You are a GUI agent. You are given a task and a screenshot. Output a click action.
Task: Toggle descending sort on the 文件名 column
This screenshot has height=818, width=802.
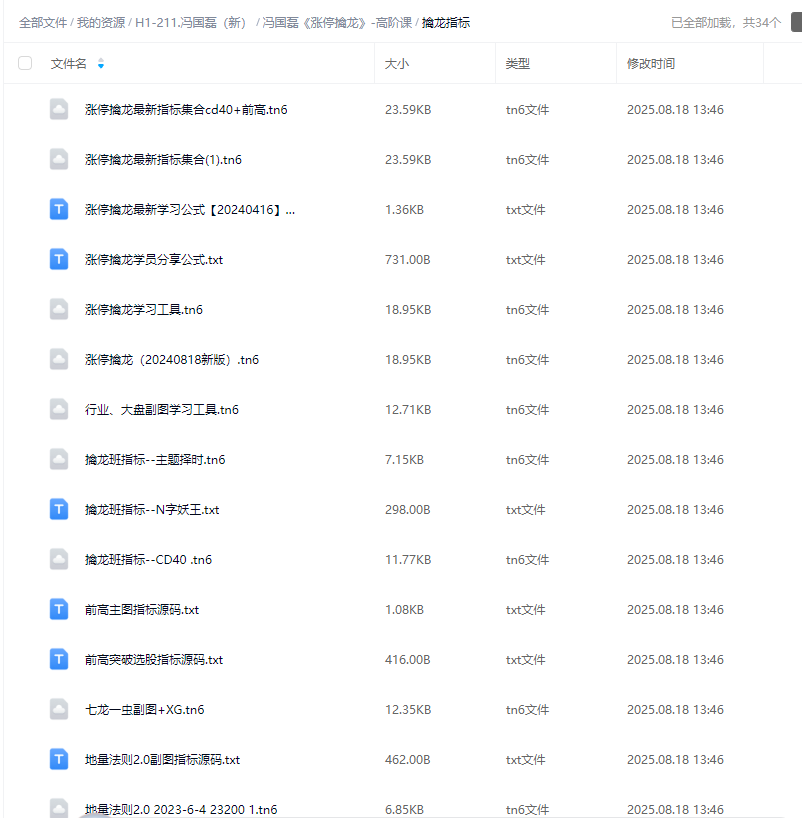(x=103, y=66)
